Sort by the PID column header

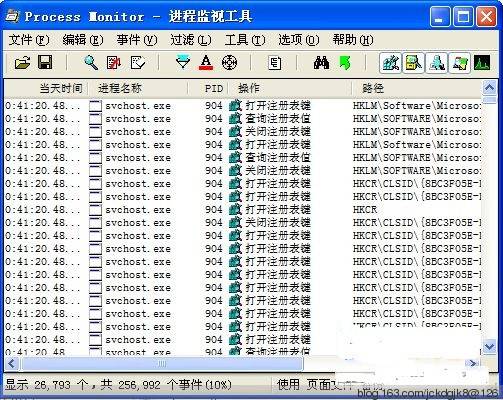point(208,89)
